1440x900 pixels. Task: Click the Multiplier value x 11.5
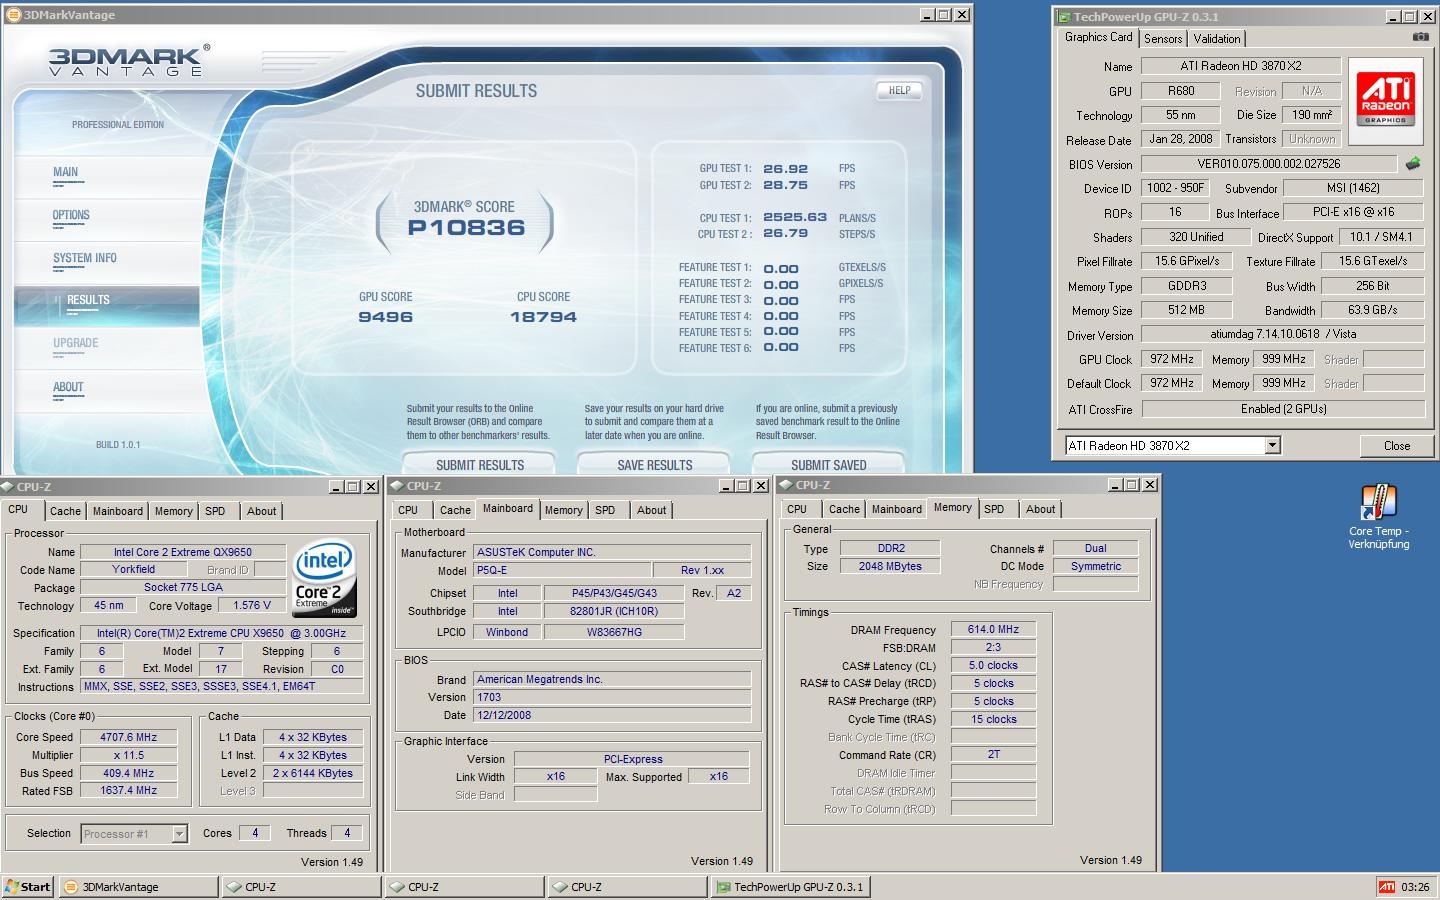click(129, 755)
